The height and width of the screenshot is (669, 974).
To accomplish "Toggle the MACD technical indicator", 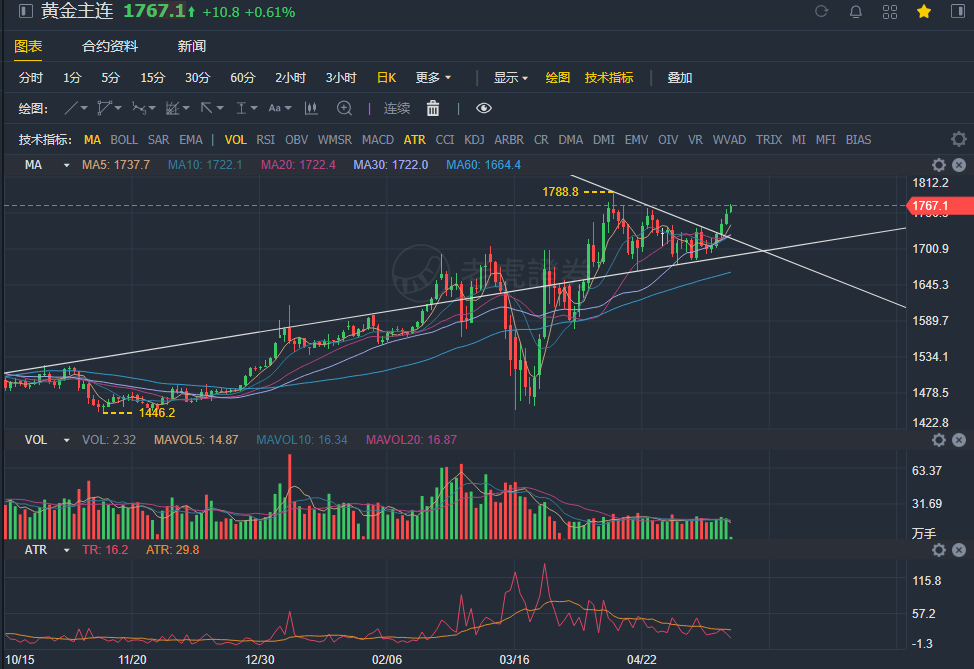I will coord(378,140).
